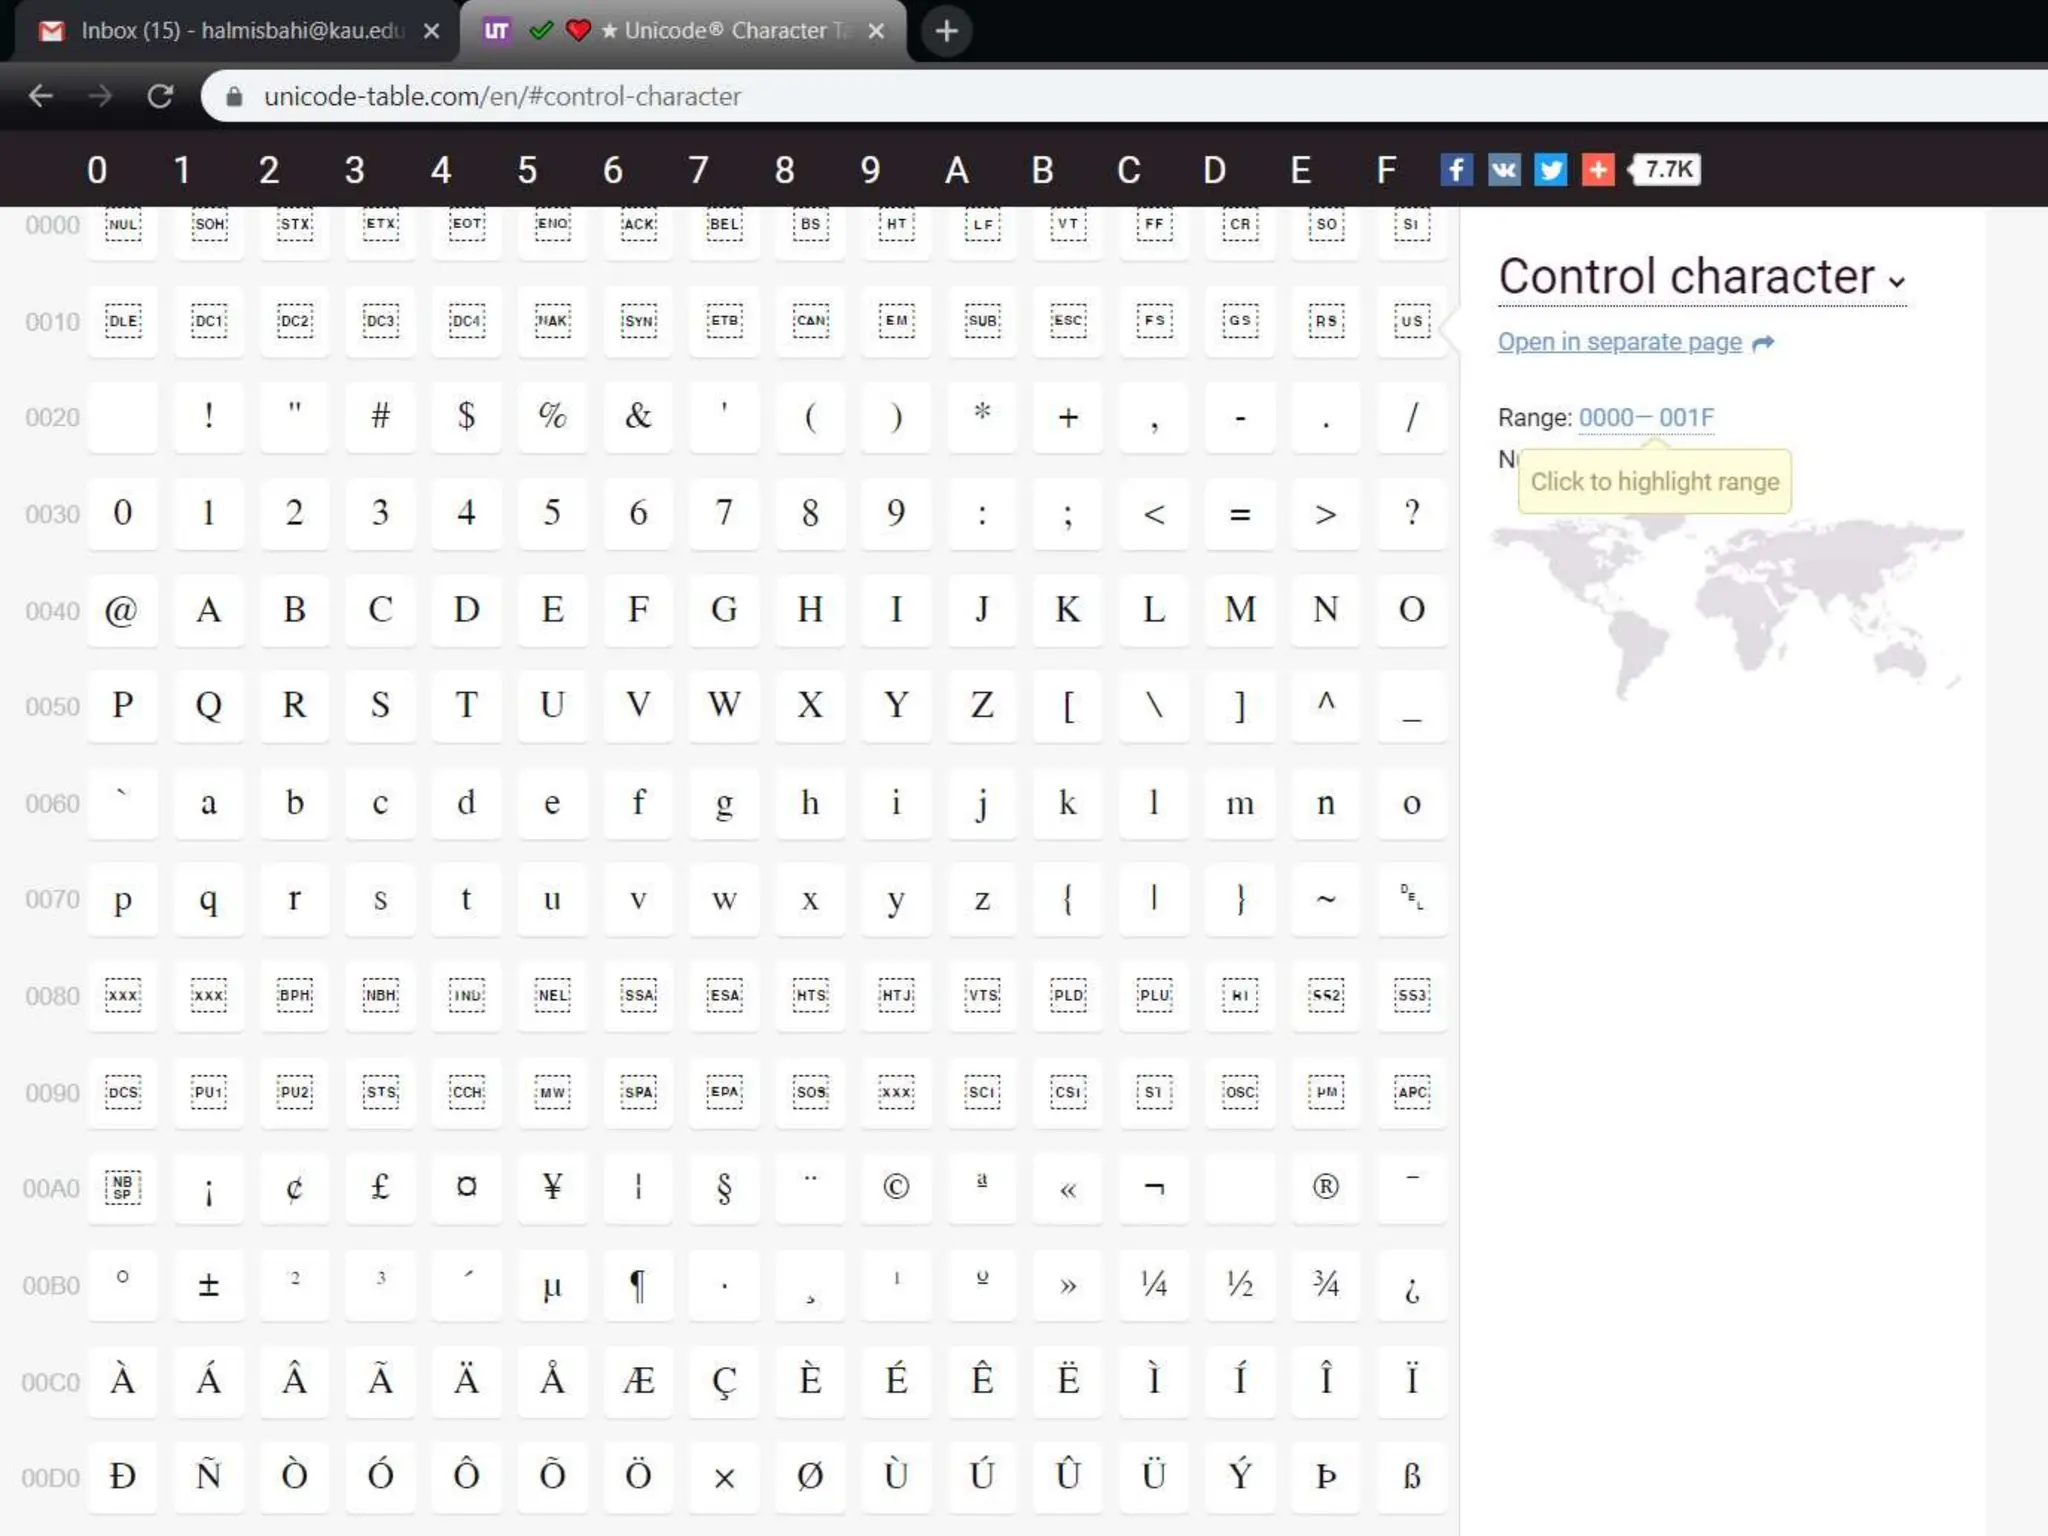The height and width of the screenshot is (1536, 2048).
Task: Click the Facebook share icon
Action: click(x=1456, y=170)
